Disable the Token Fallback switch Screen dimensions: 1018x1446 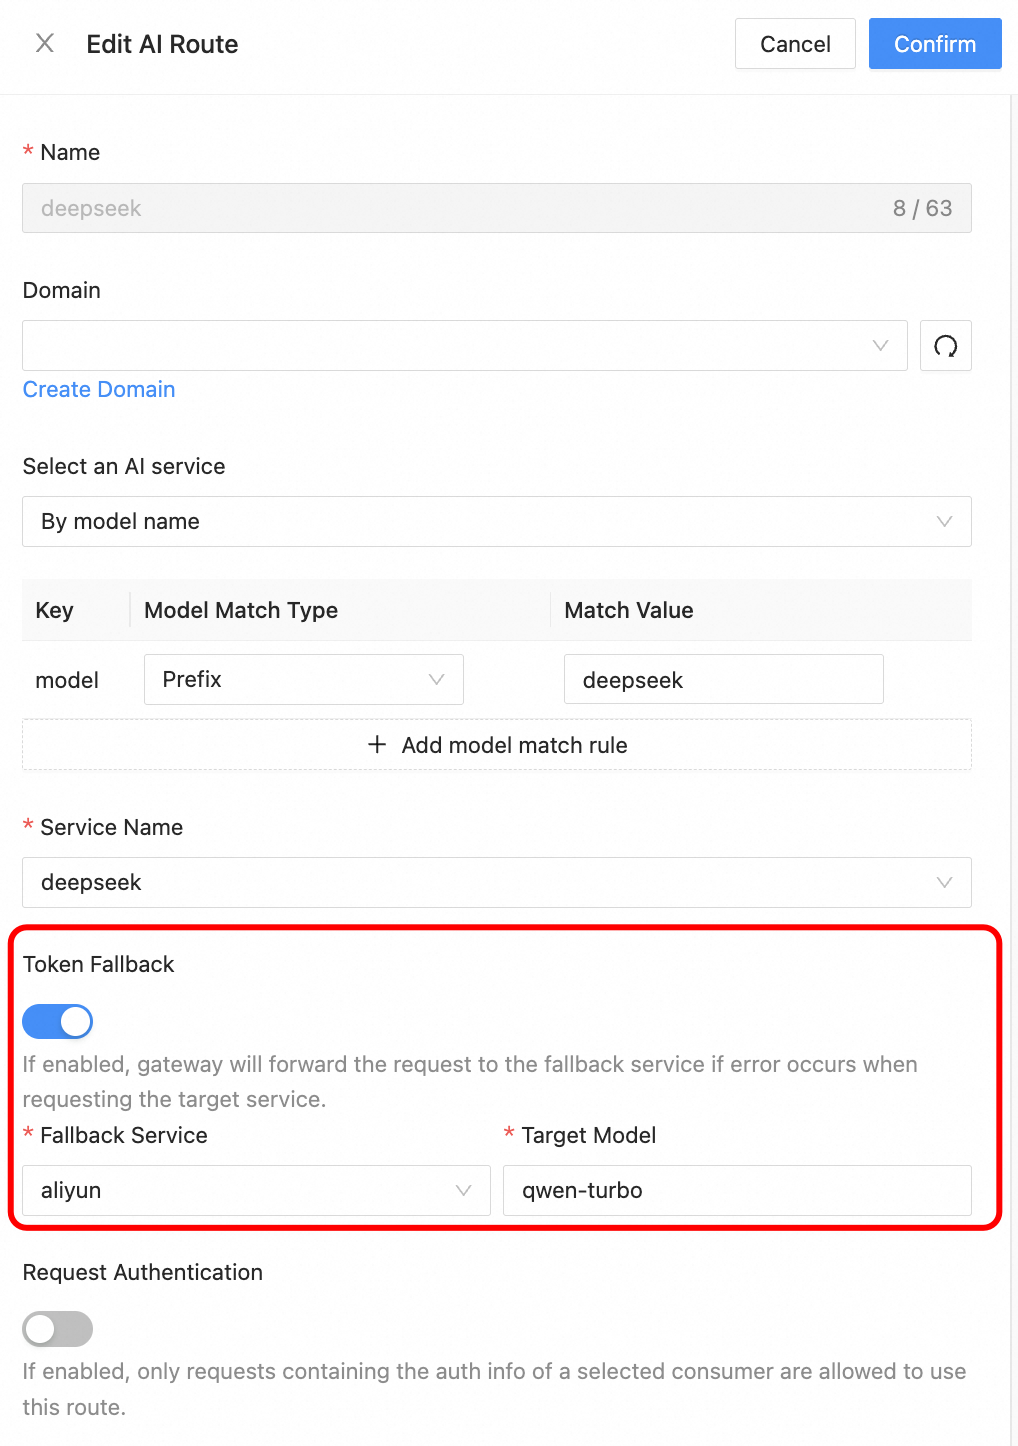pos(58,1021)
